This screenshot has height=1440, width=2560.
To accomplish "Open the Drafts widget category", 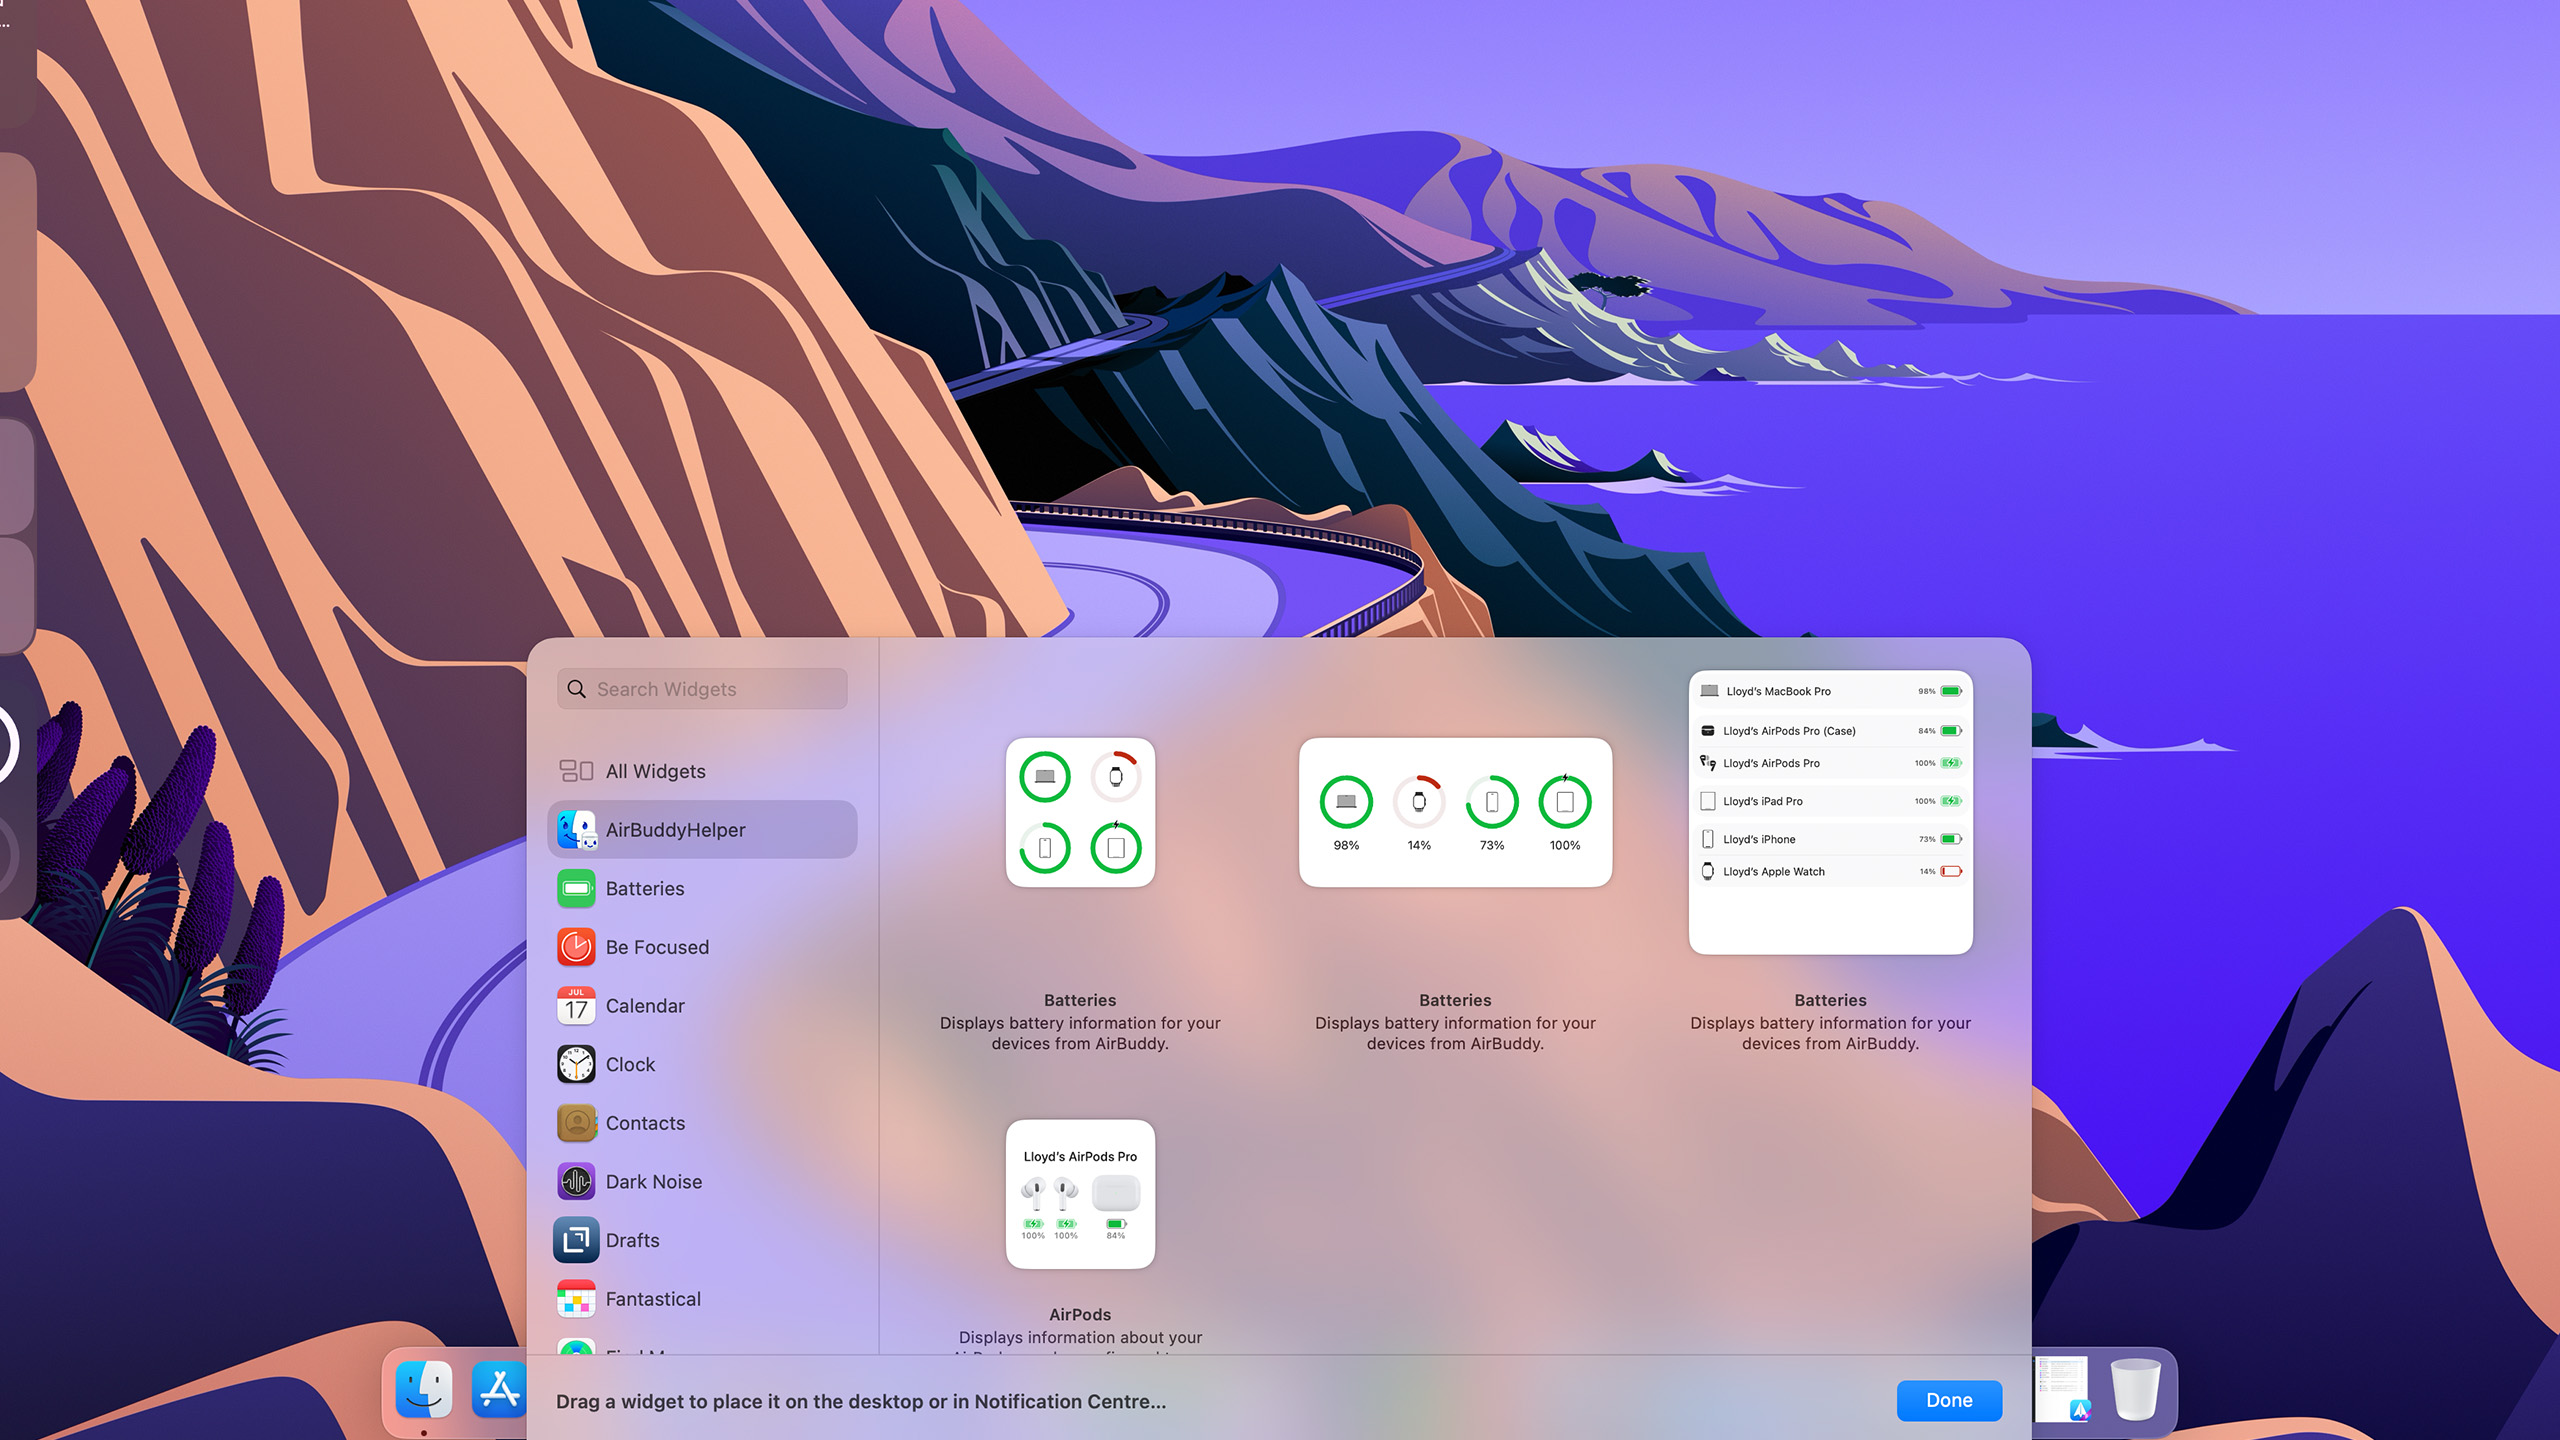I will [702, 1240].
